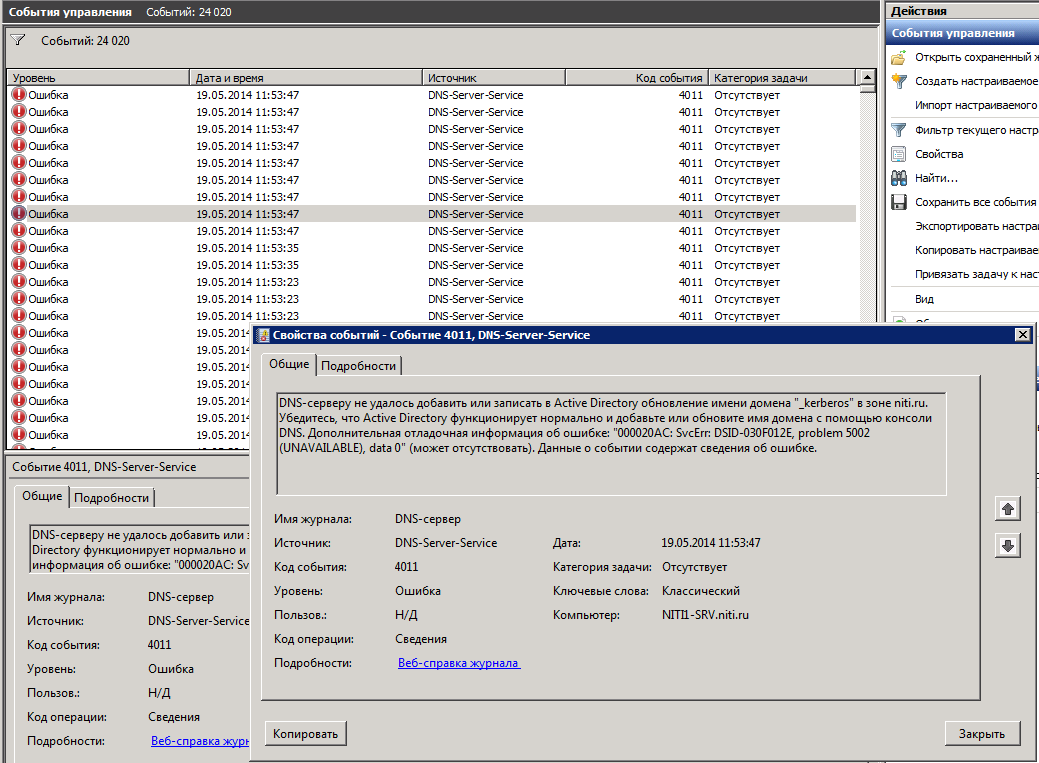
Task: Click the floppy disk save all events icon
Action: coord(899,202)
